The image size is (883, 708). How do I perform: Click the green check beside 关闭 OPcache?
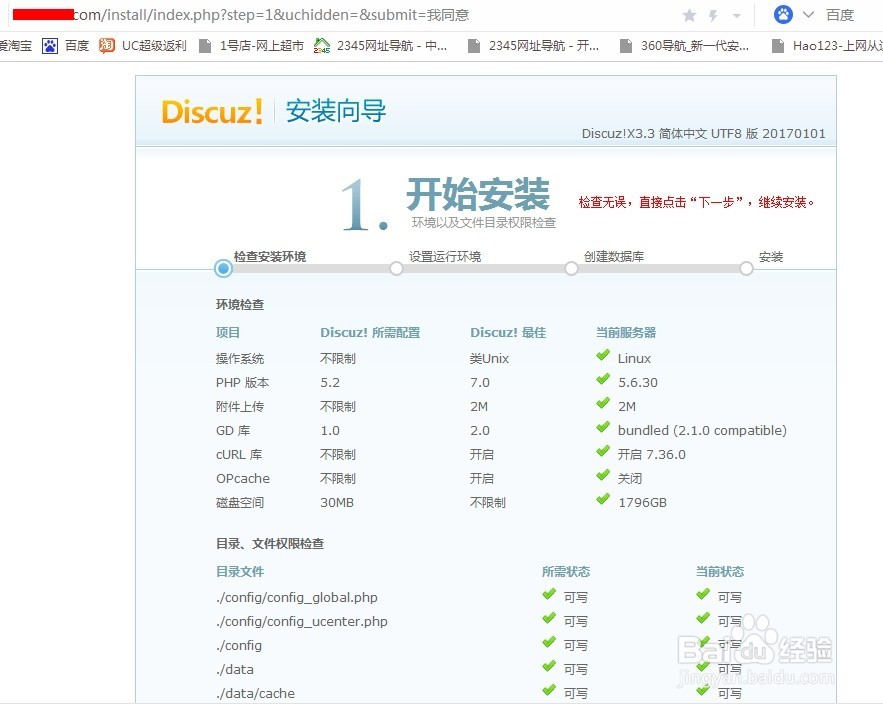[x=603, y=475]
